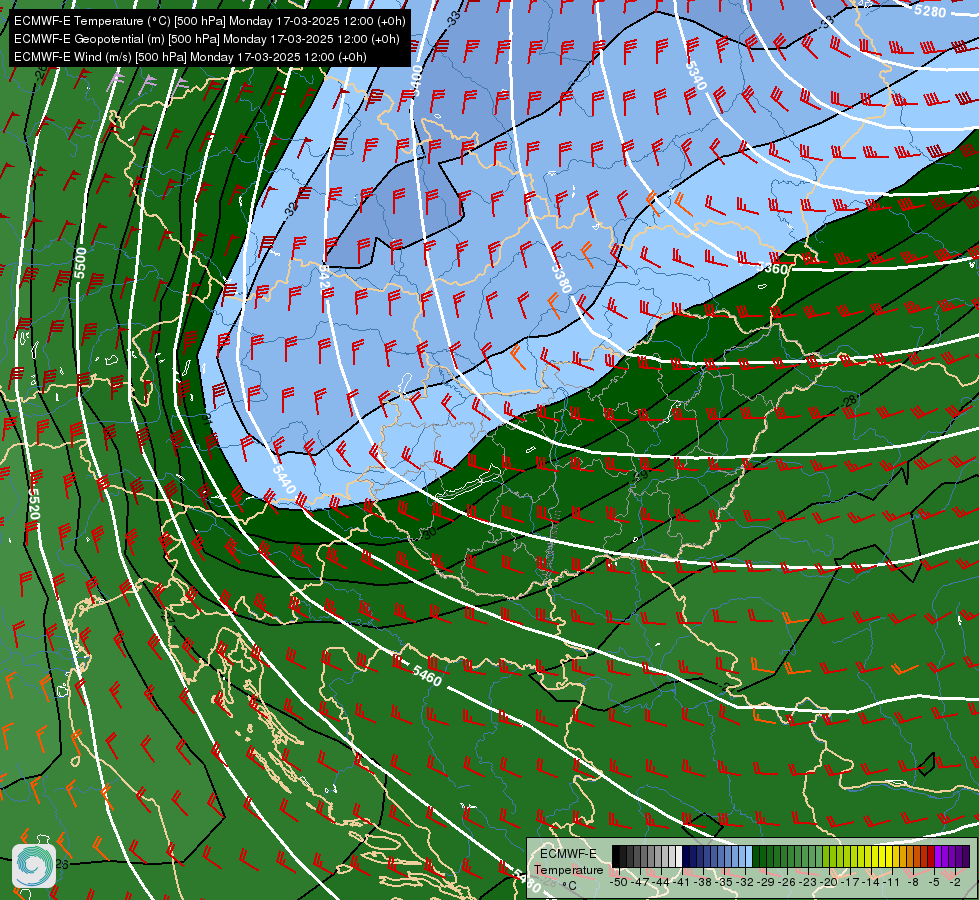This screenshot has height=900, width=979.
Task: Click the 5280 geopotential contour label
Action: tap(930, 11)
